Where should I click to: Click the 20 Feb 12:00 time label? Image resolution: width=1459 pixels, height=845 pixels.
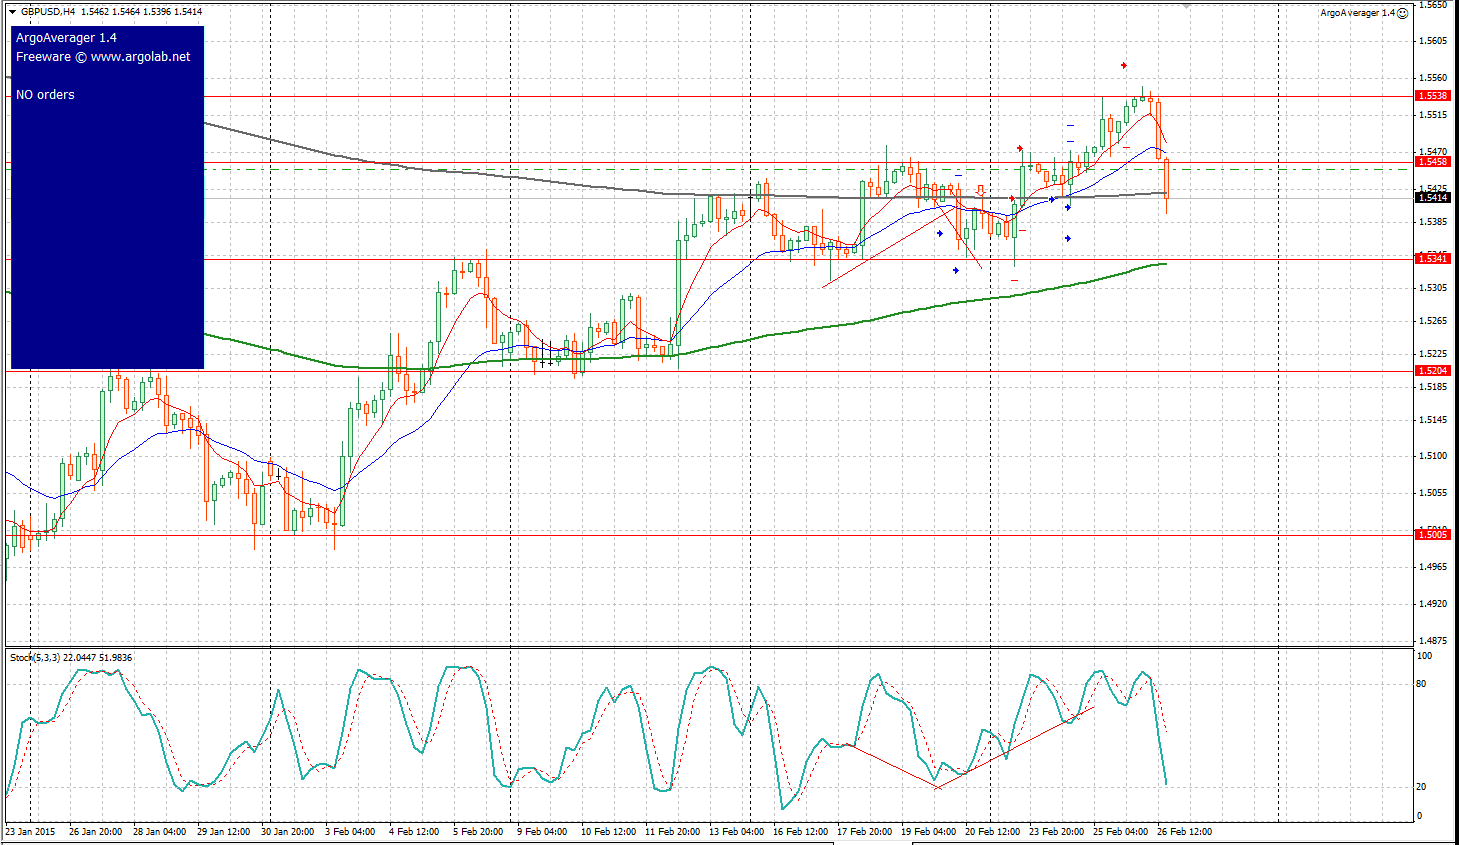click(992, 832)
